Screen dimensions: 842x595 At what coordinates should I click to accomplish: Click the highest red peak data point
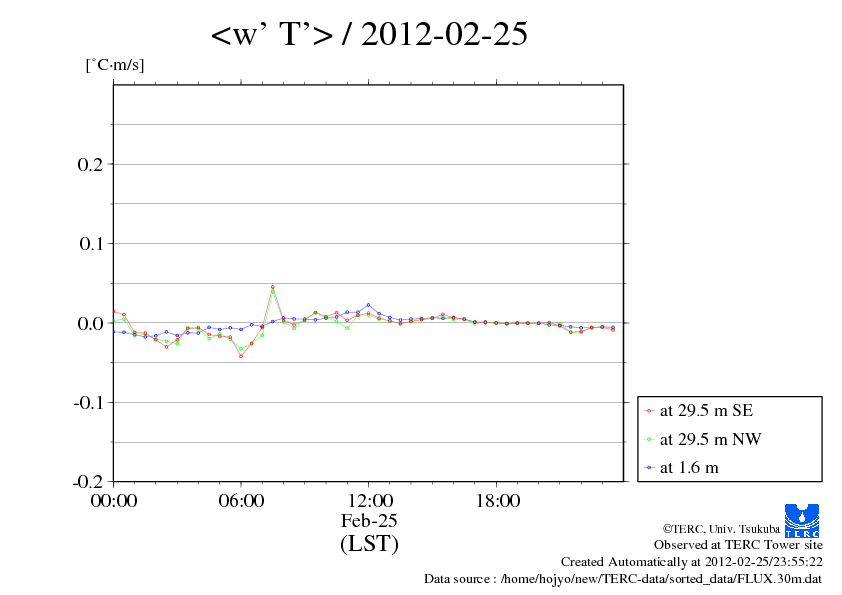[x=272, y=287]
